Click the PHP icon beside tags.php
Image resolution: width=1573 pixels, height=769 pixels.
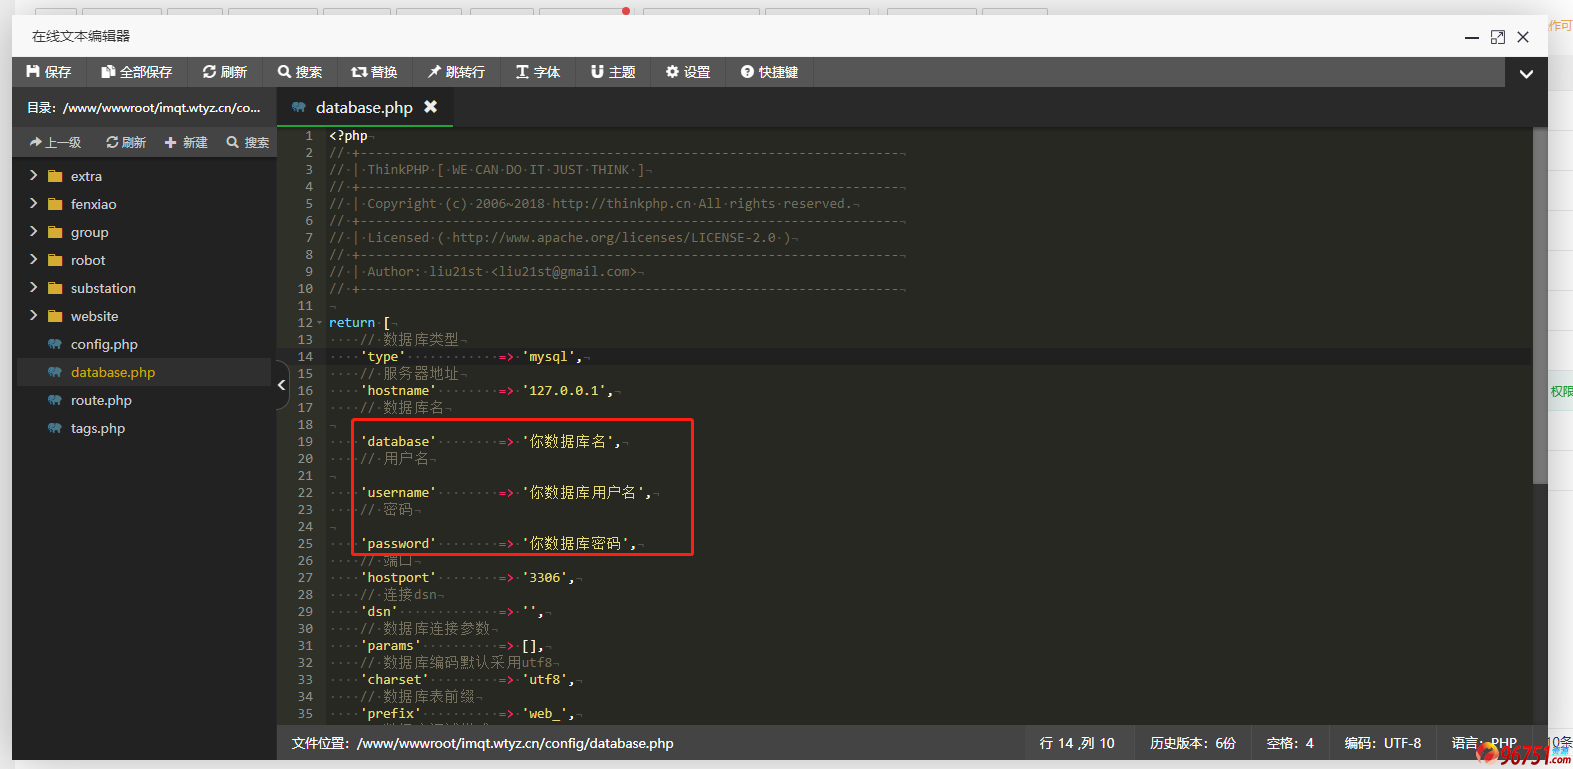click(x=55, y=428)
